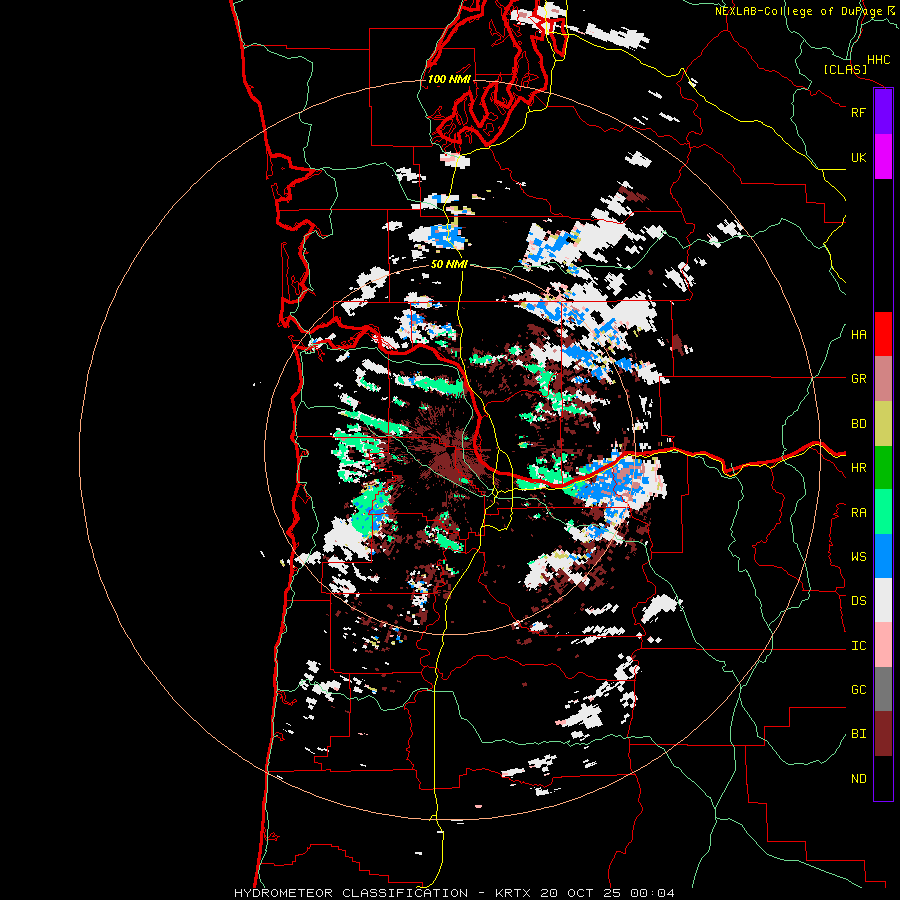The width and height of the screenshot is (900, 900).
Task: Click the DS legend label
Action: click(x=859, y=601)
